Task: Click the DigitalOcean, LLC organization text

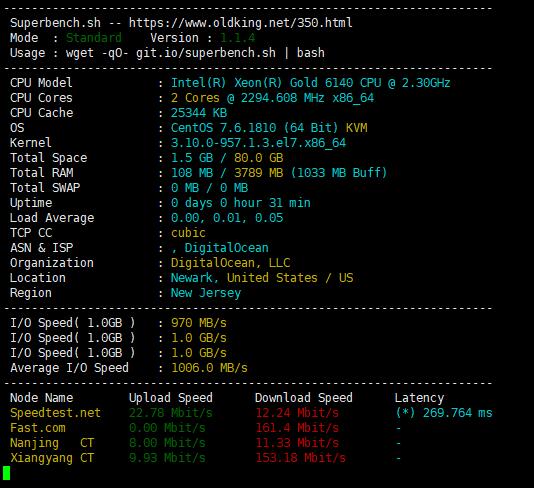Action: pyautogui.click(x=230, y=263)
